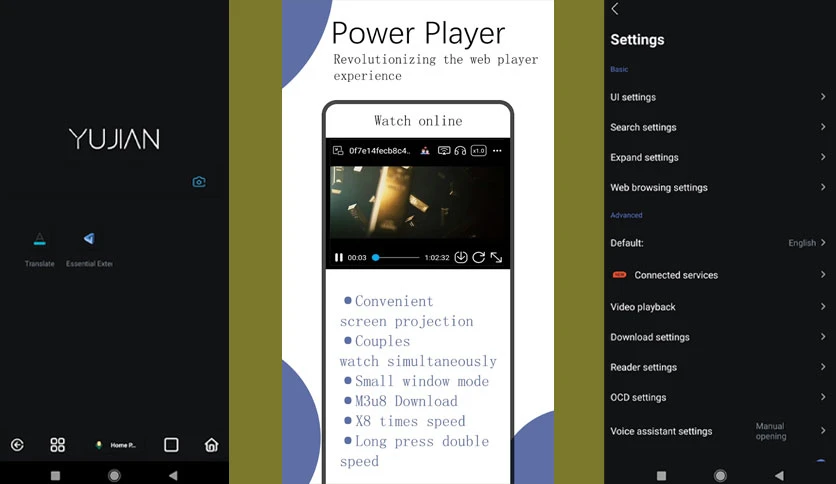The image size is (836, 484).
Task: Click the 'M3u8 Download' feature text
Action: point(406,401)
